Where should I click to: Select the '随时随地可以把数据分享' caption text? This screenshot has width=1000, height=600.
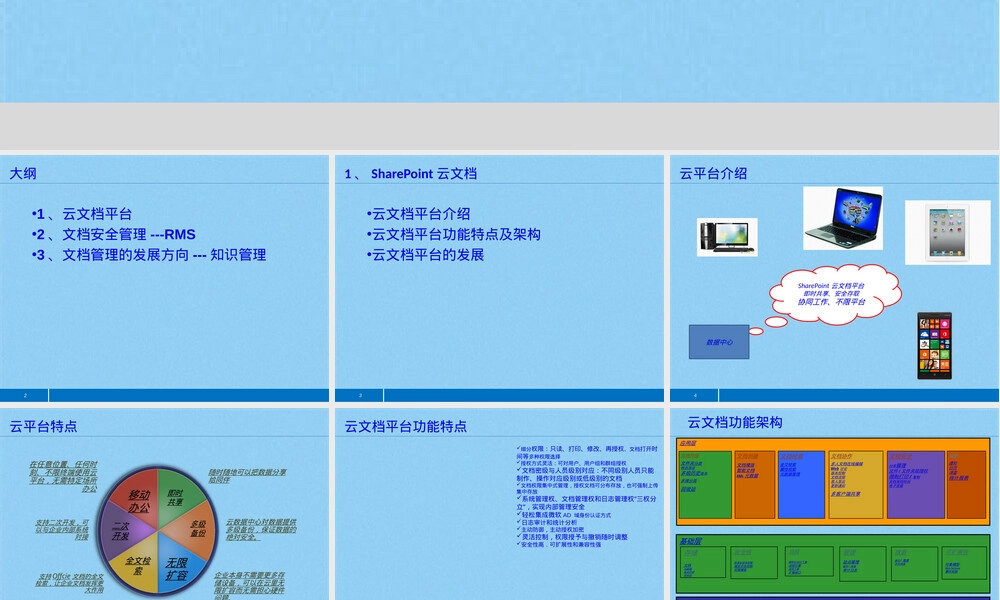[247, 476]
